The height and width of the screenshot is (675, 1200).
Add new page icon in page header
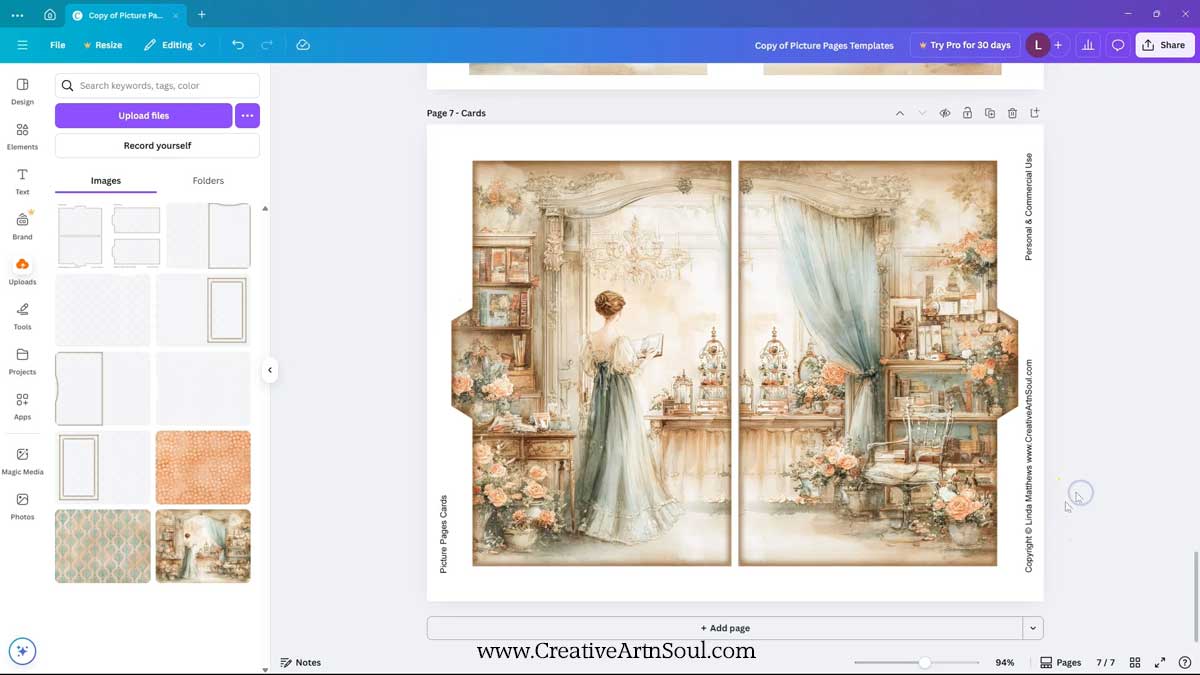click(1035, 113)
